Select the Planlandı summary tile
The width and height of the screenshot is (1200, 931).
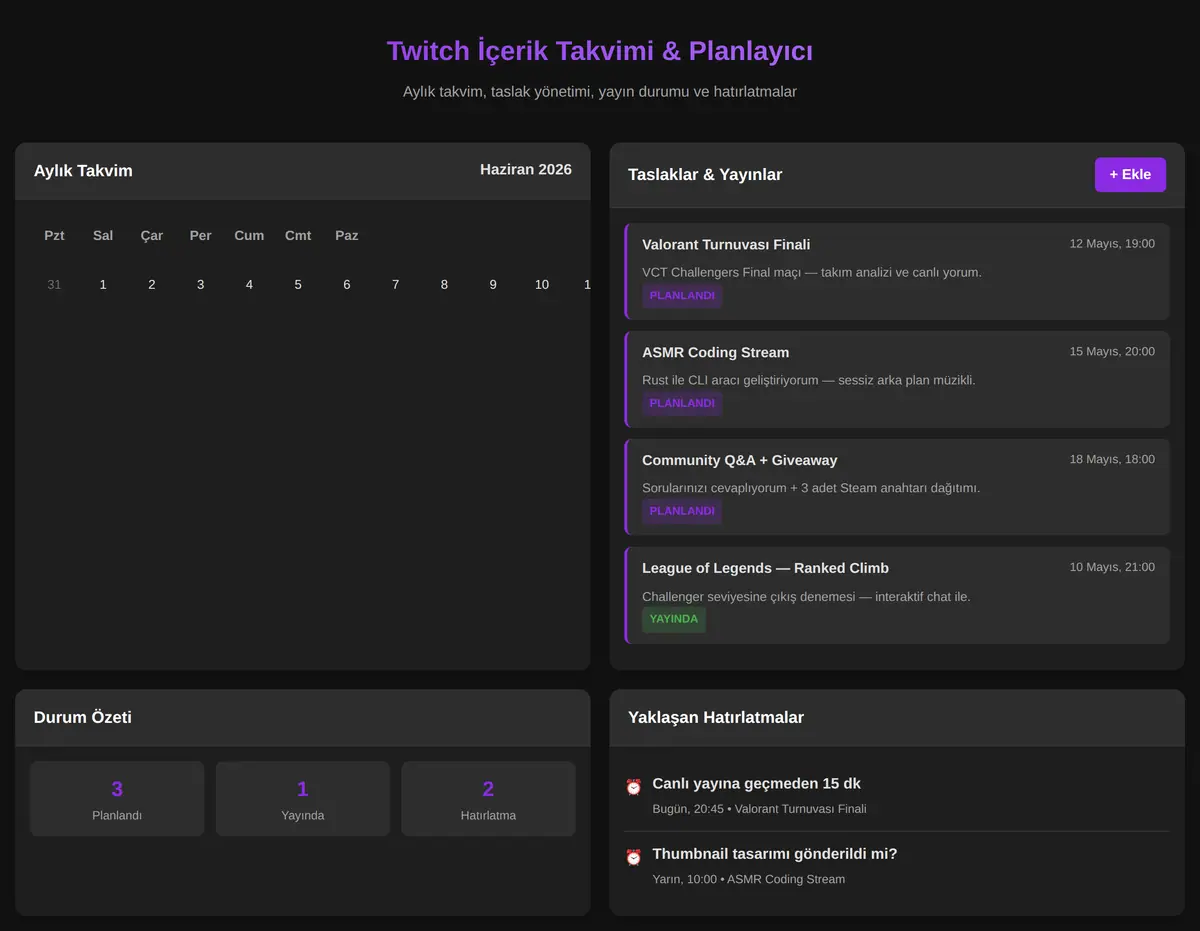tap(117, 799)
